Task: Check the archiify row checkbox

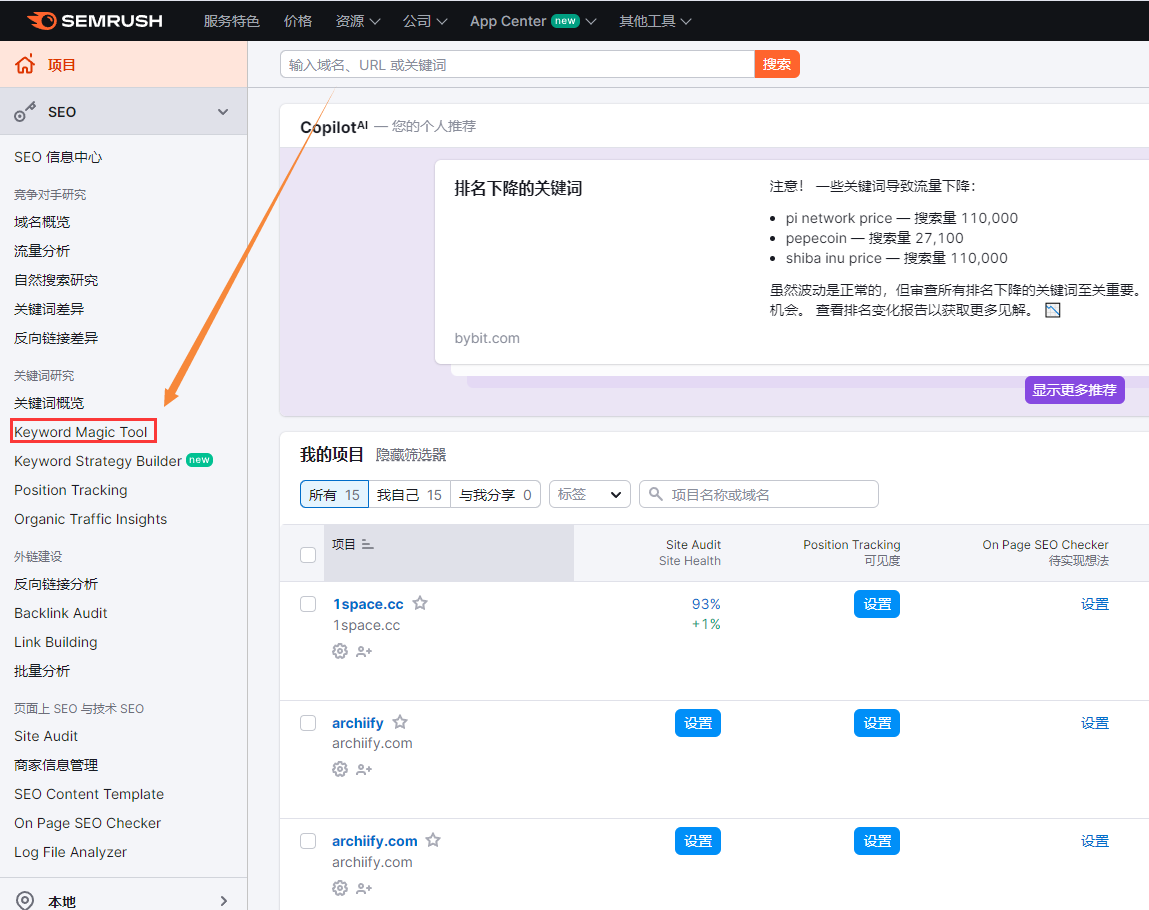Action: (x=308, y=722)
